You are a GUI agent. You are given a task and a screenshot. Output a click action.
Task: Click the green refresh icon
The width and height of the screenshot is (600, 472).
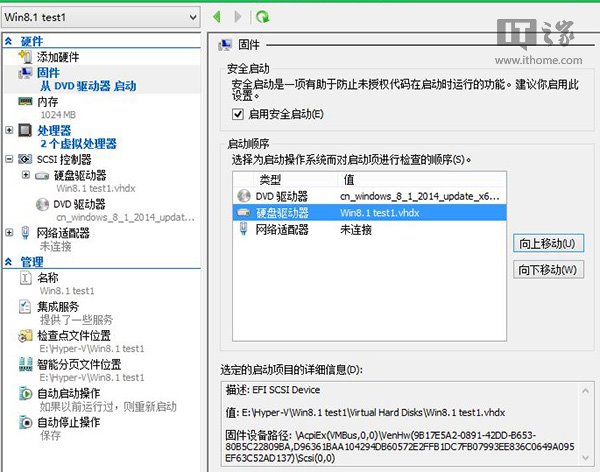(x=263, y=17)
